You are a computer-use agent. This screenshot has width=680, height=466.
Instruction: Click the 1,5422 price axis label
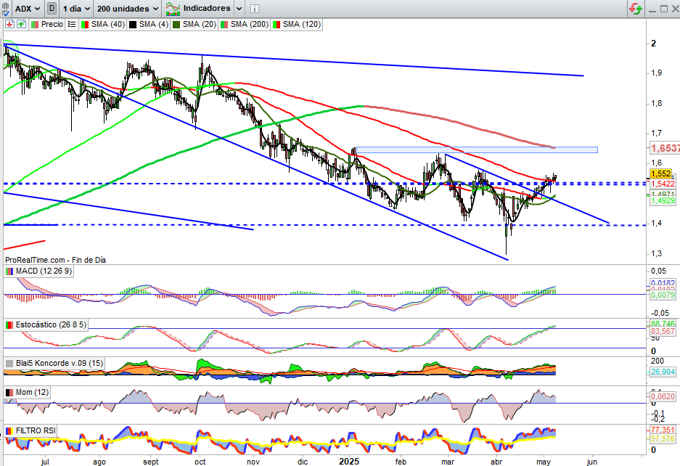point(662,184)
